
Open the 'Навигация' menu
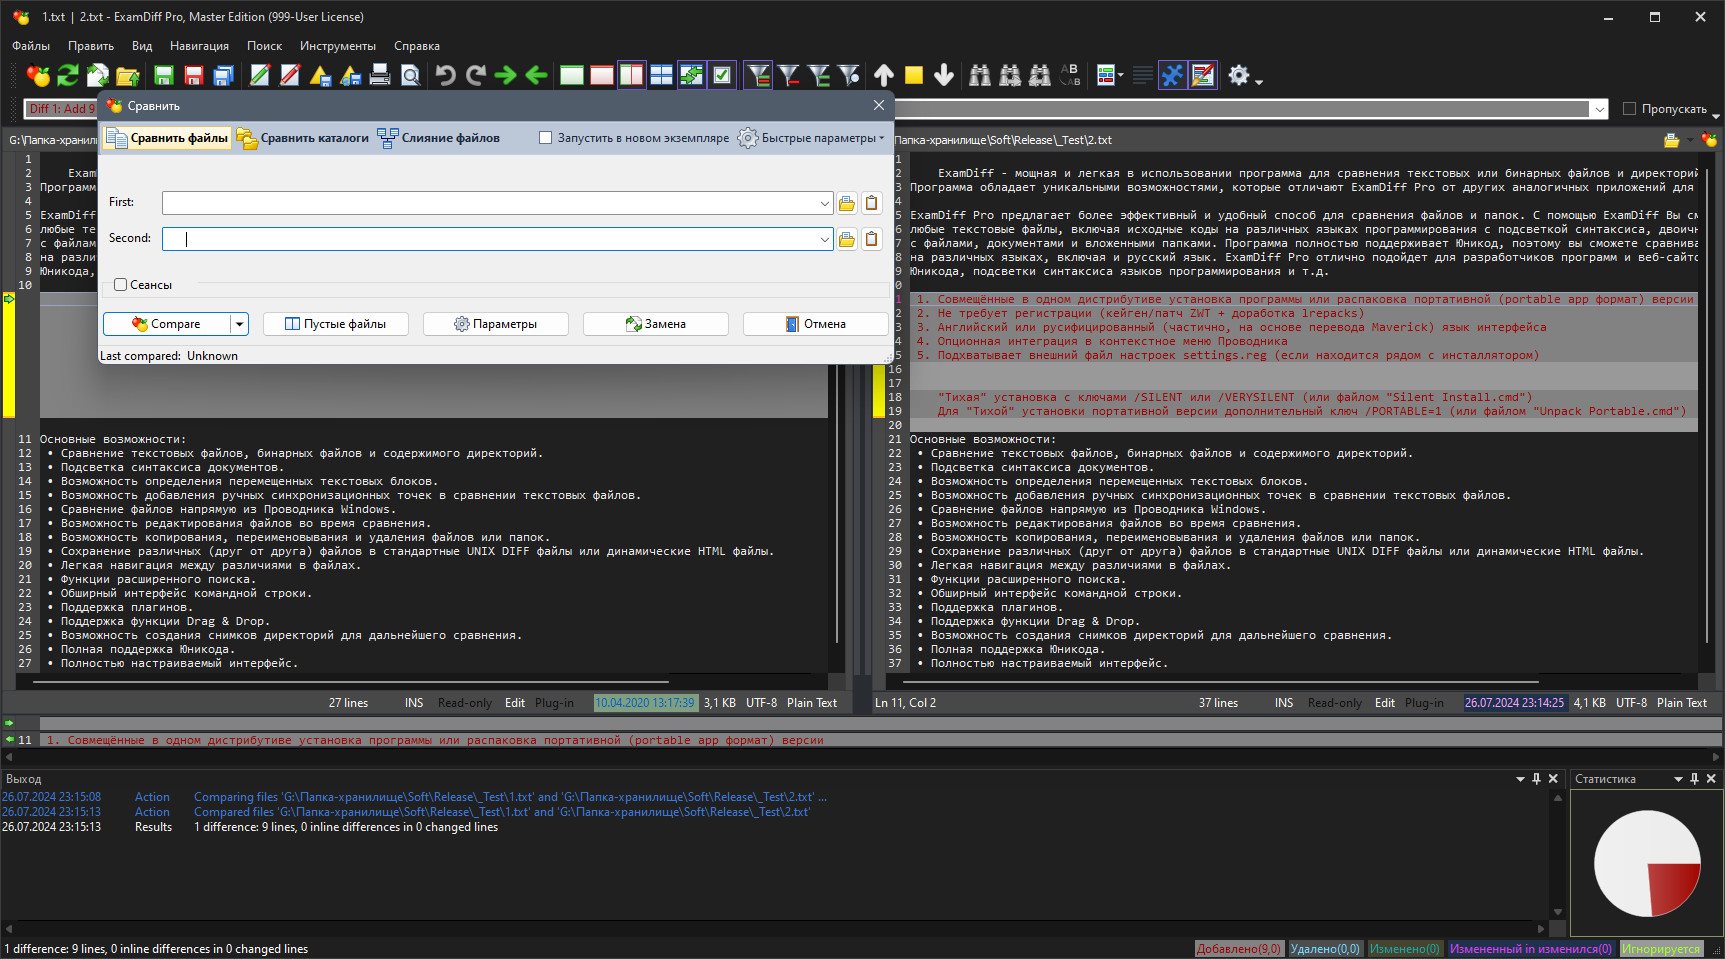(199, 46)
